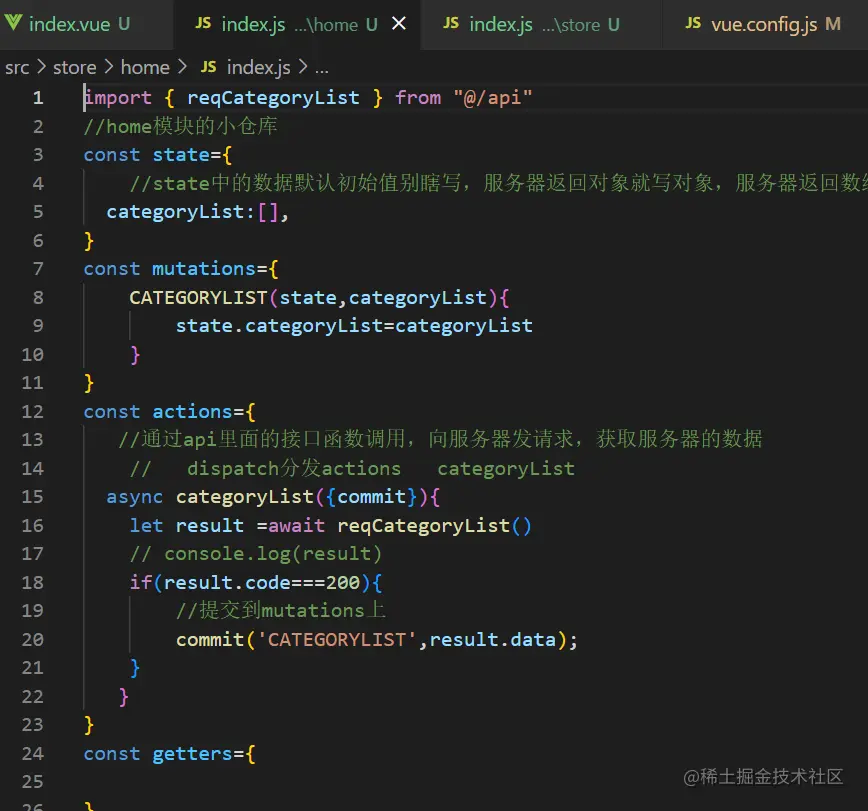Click on 'mutations' on line 7

pos(204,269)
